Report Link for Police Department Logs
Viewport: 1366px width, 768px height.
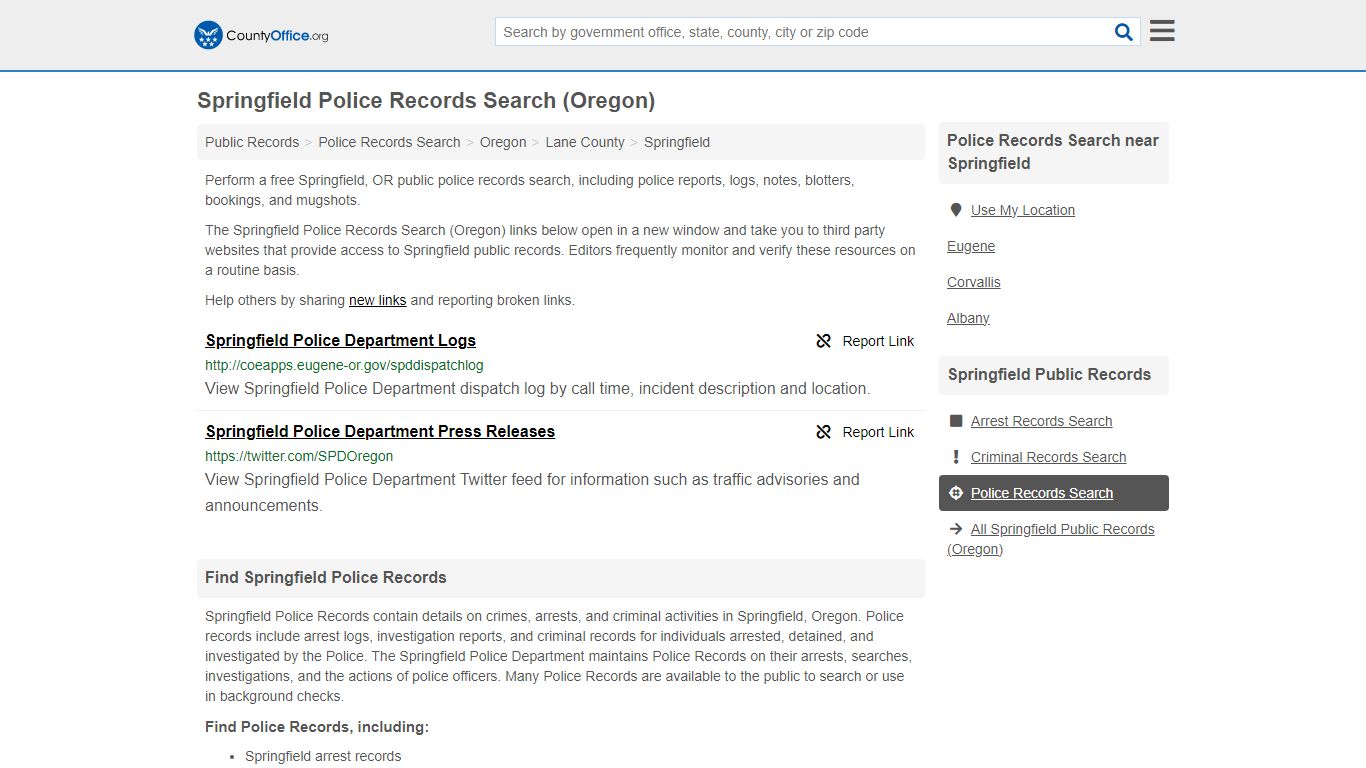pyautogui.click(x=865, y=341)
